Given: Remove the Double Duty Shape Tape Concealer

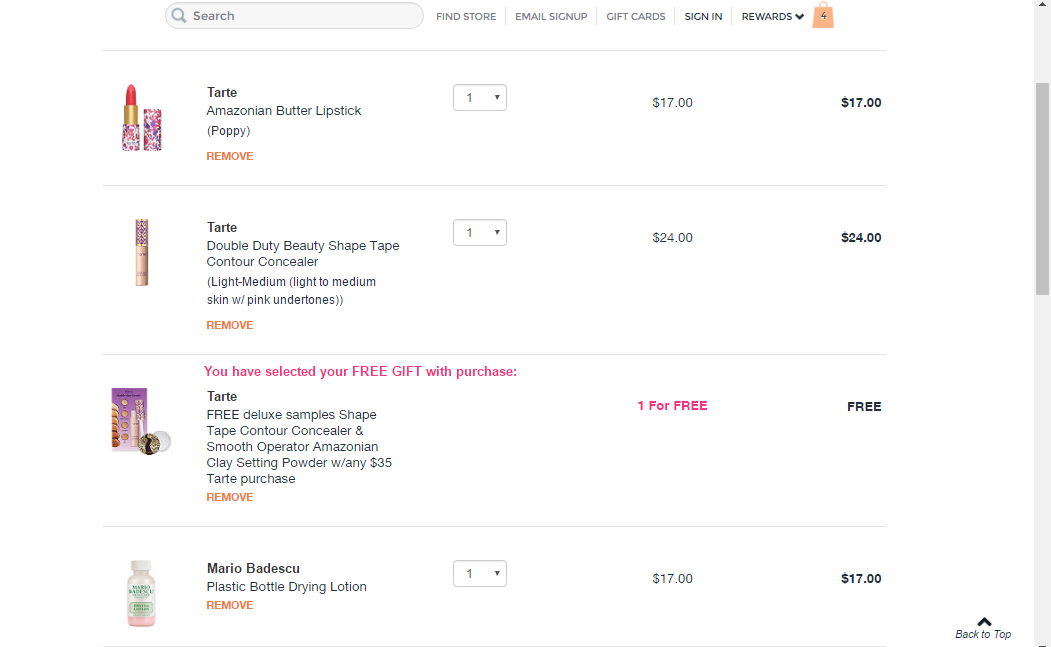Looking at the screenshot, I should tap(230, 325).
